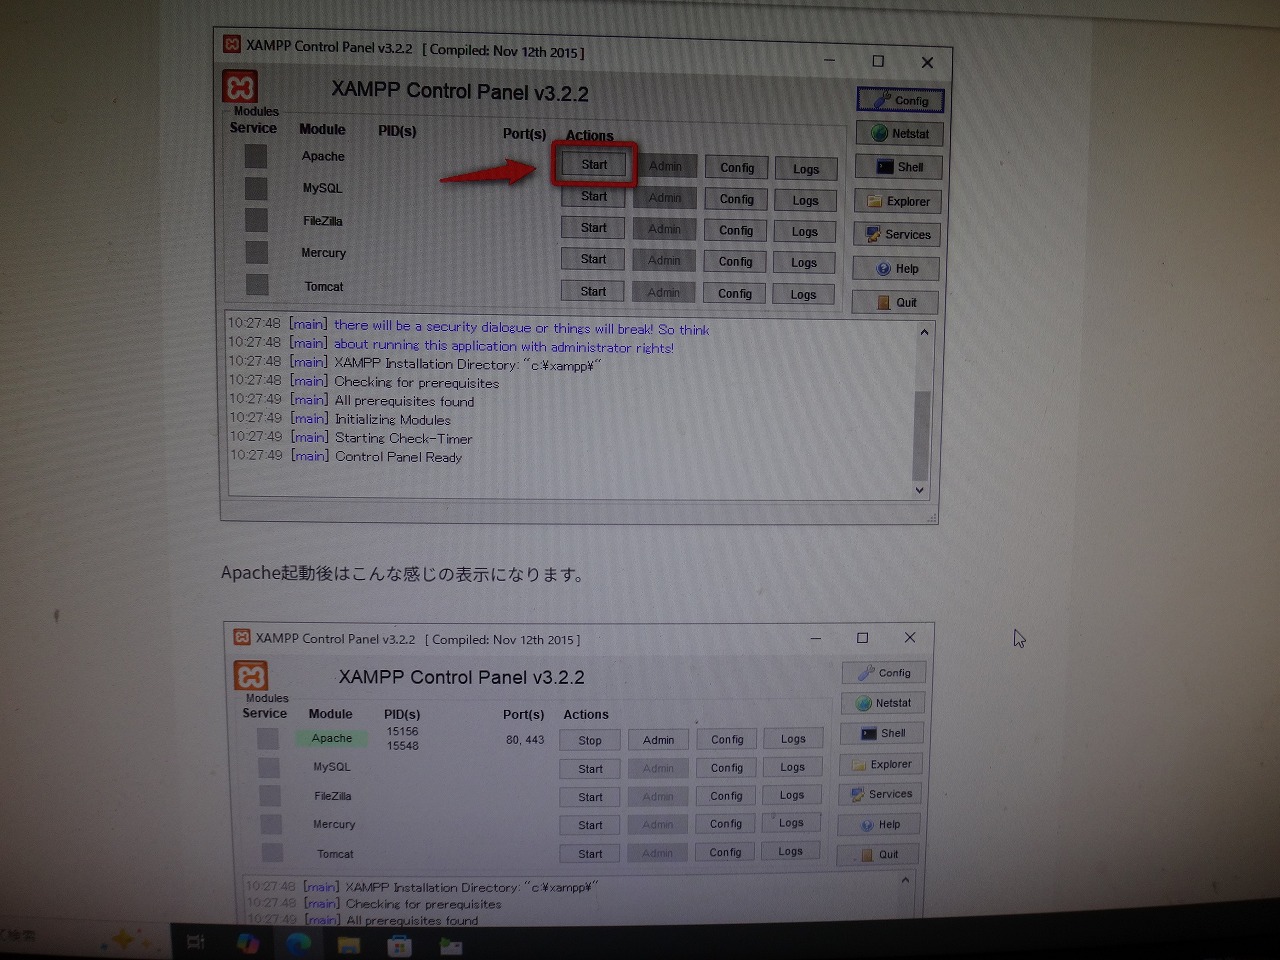
Task: Start Tomcat in the upper XAMPP panel
Action: pos(593,291)
